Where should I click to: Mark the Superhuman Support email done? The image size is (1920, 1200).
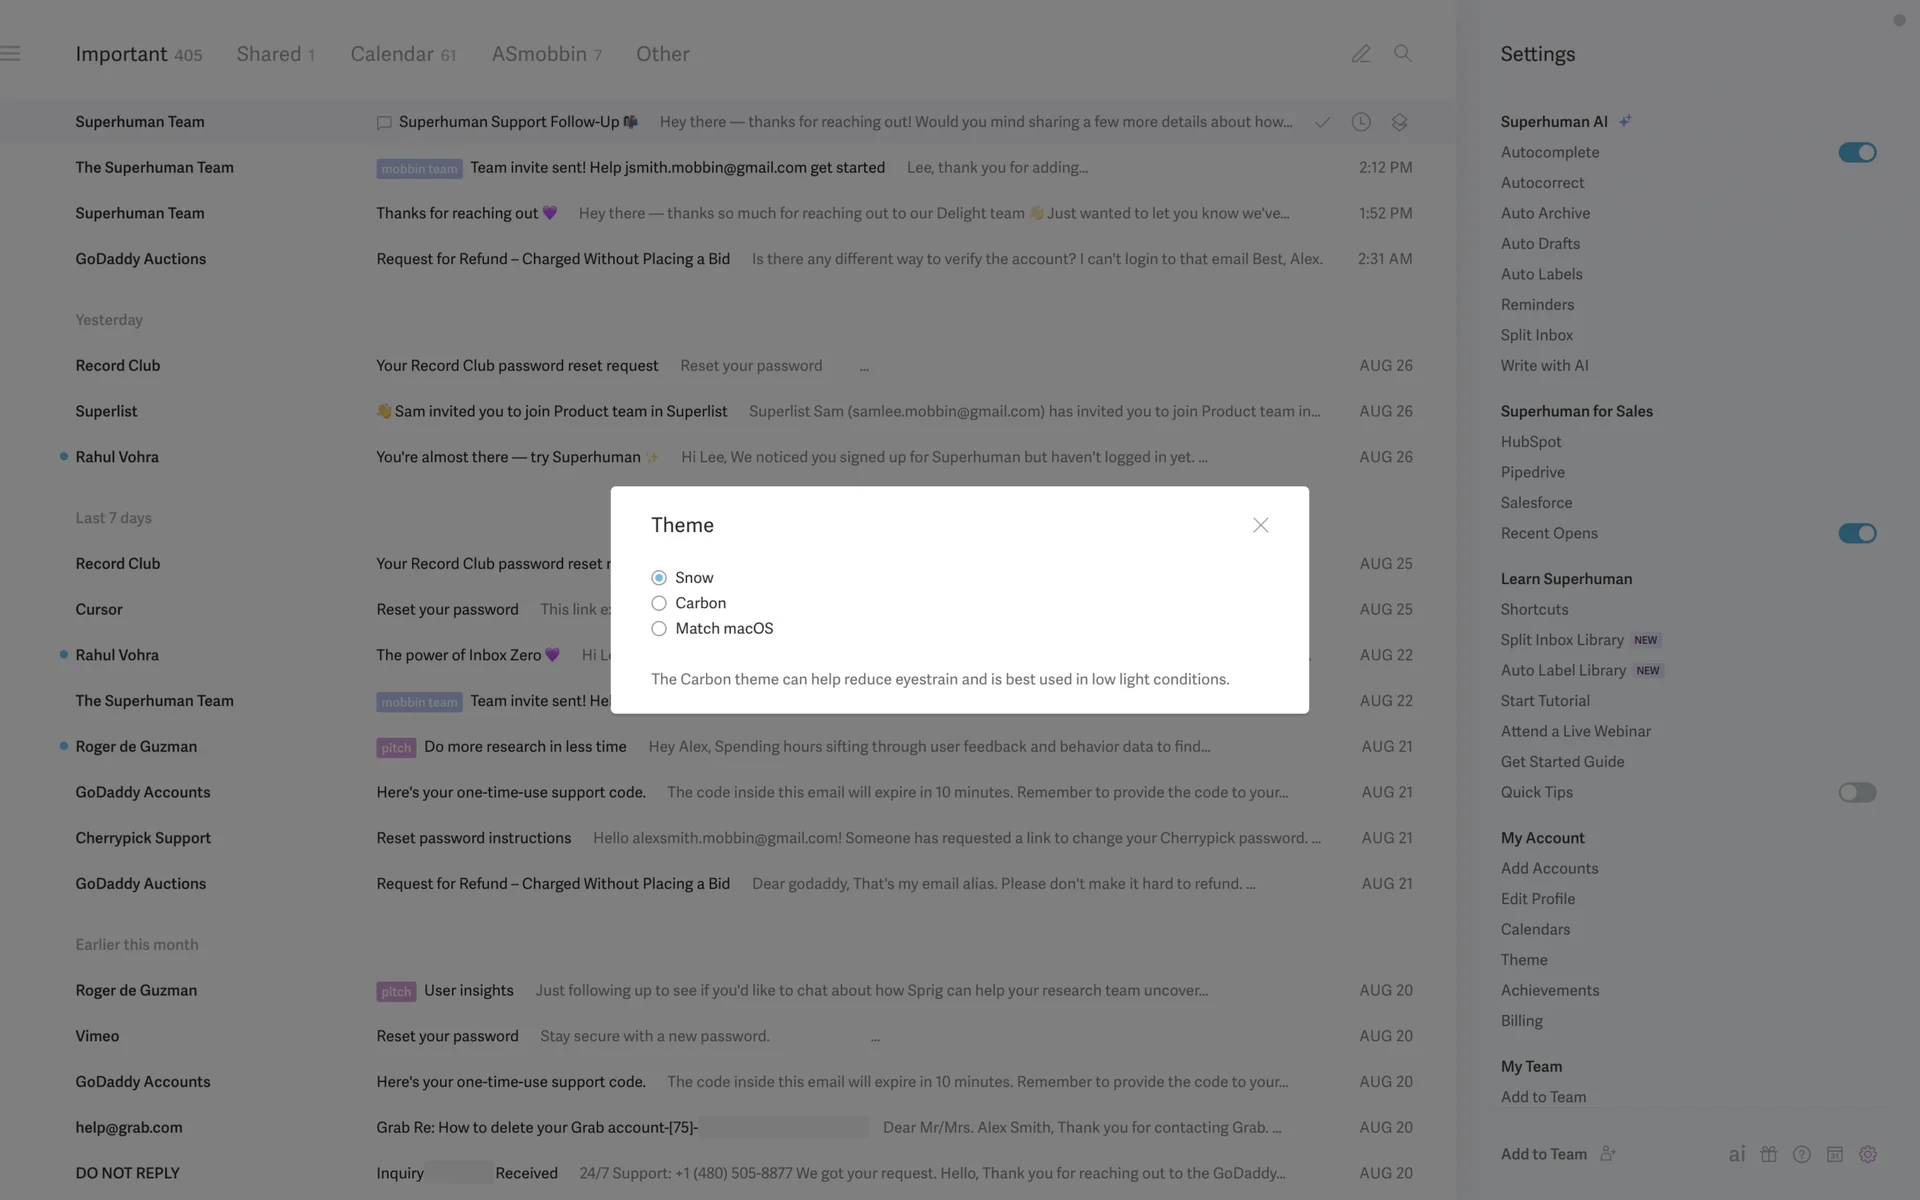[1322, 122]
